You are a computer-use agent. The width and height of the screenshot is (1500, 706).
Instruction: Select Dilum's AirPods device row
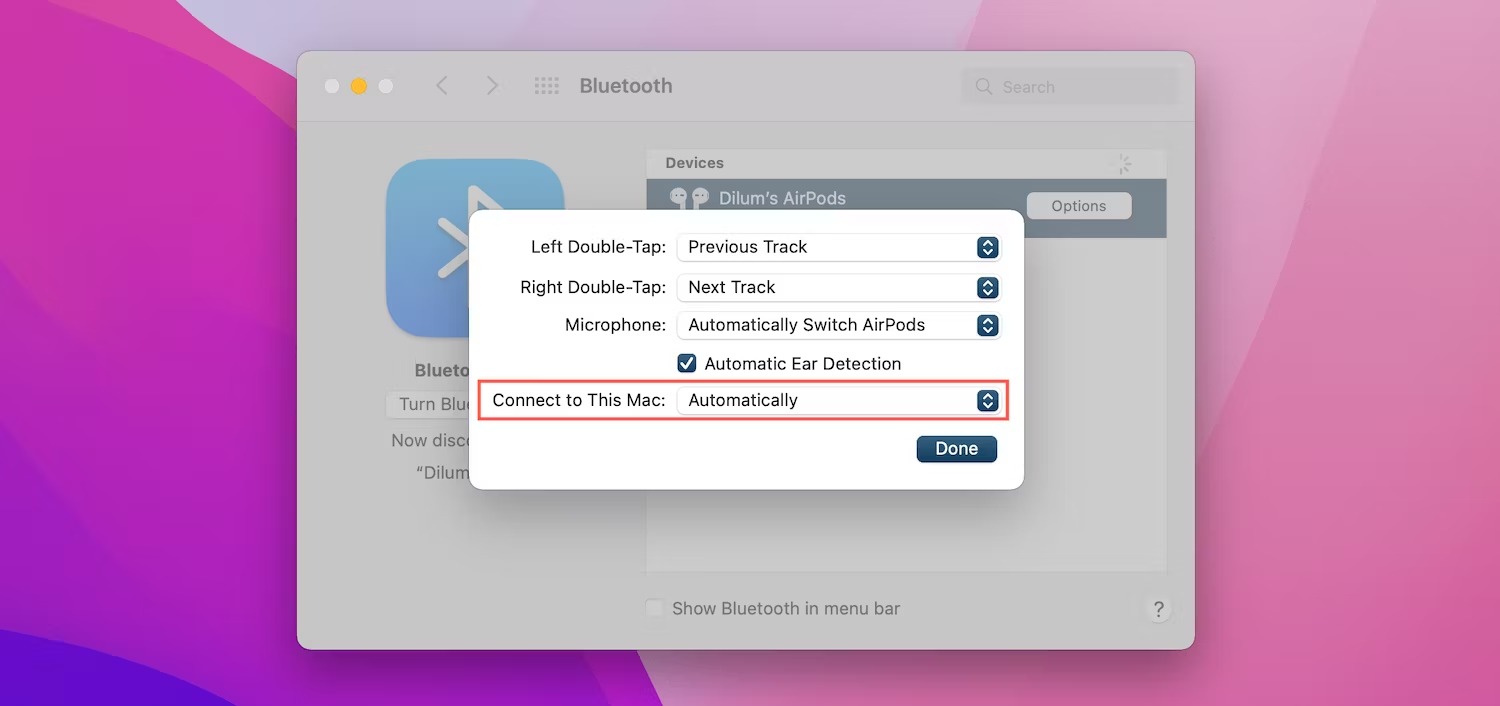pyautogui.click(x=850, y=197)
